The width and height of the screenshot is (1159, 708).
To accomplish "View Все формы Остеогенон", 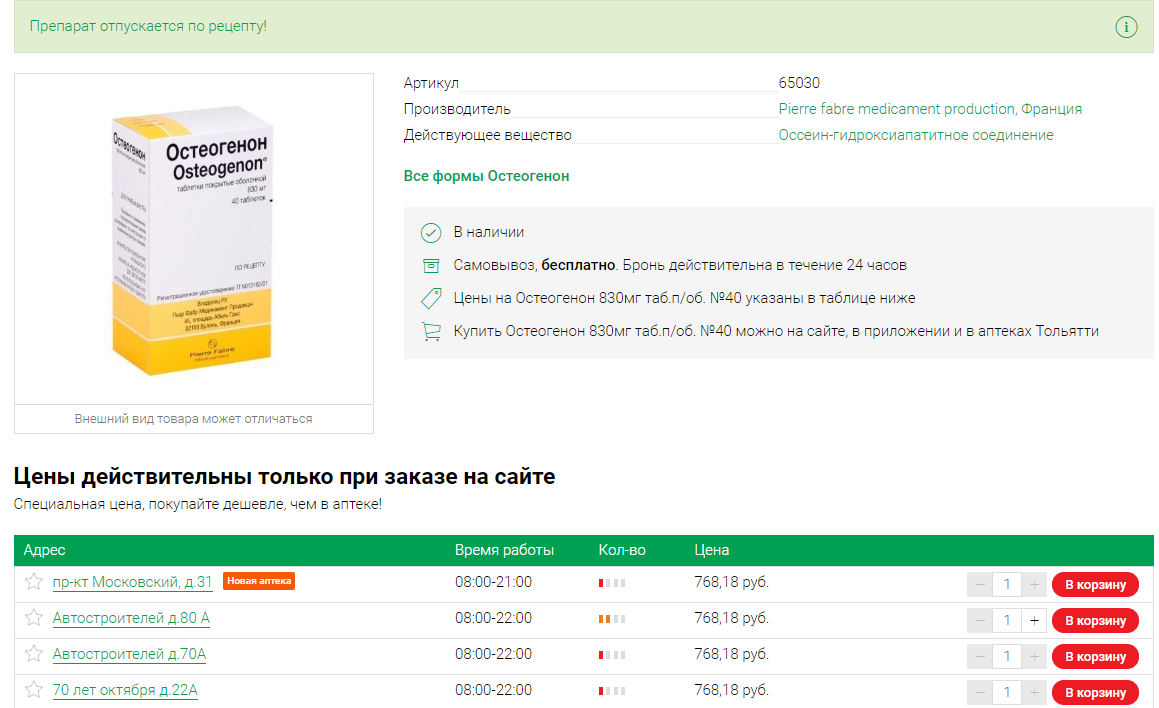I will (486, 176).
